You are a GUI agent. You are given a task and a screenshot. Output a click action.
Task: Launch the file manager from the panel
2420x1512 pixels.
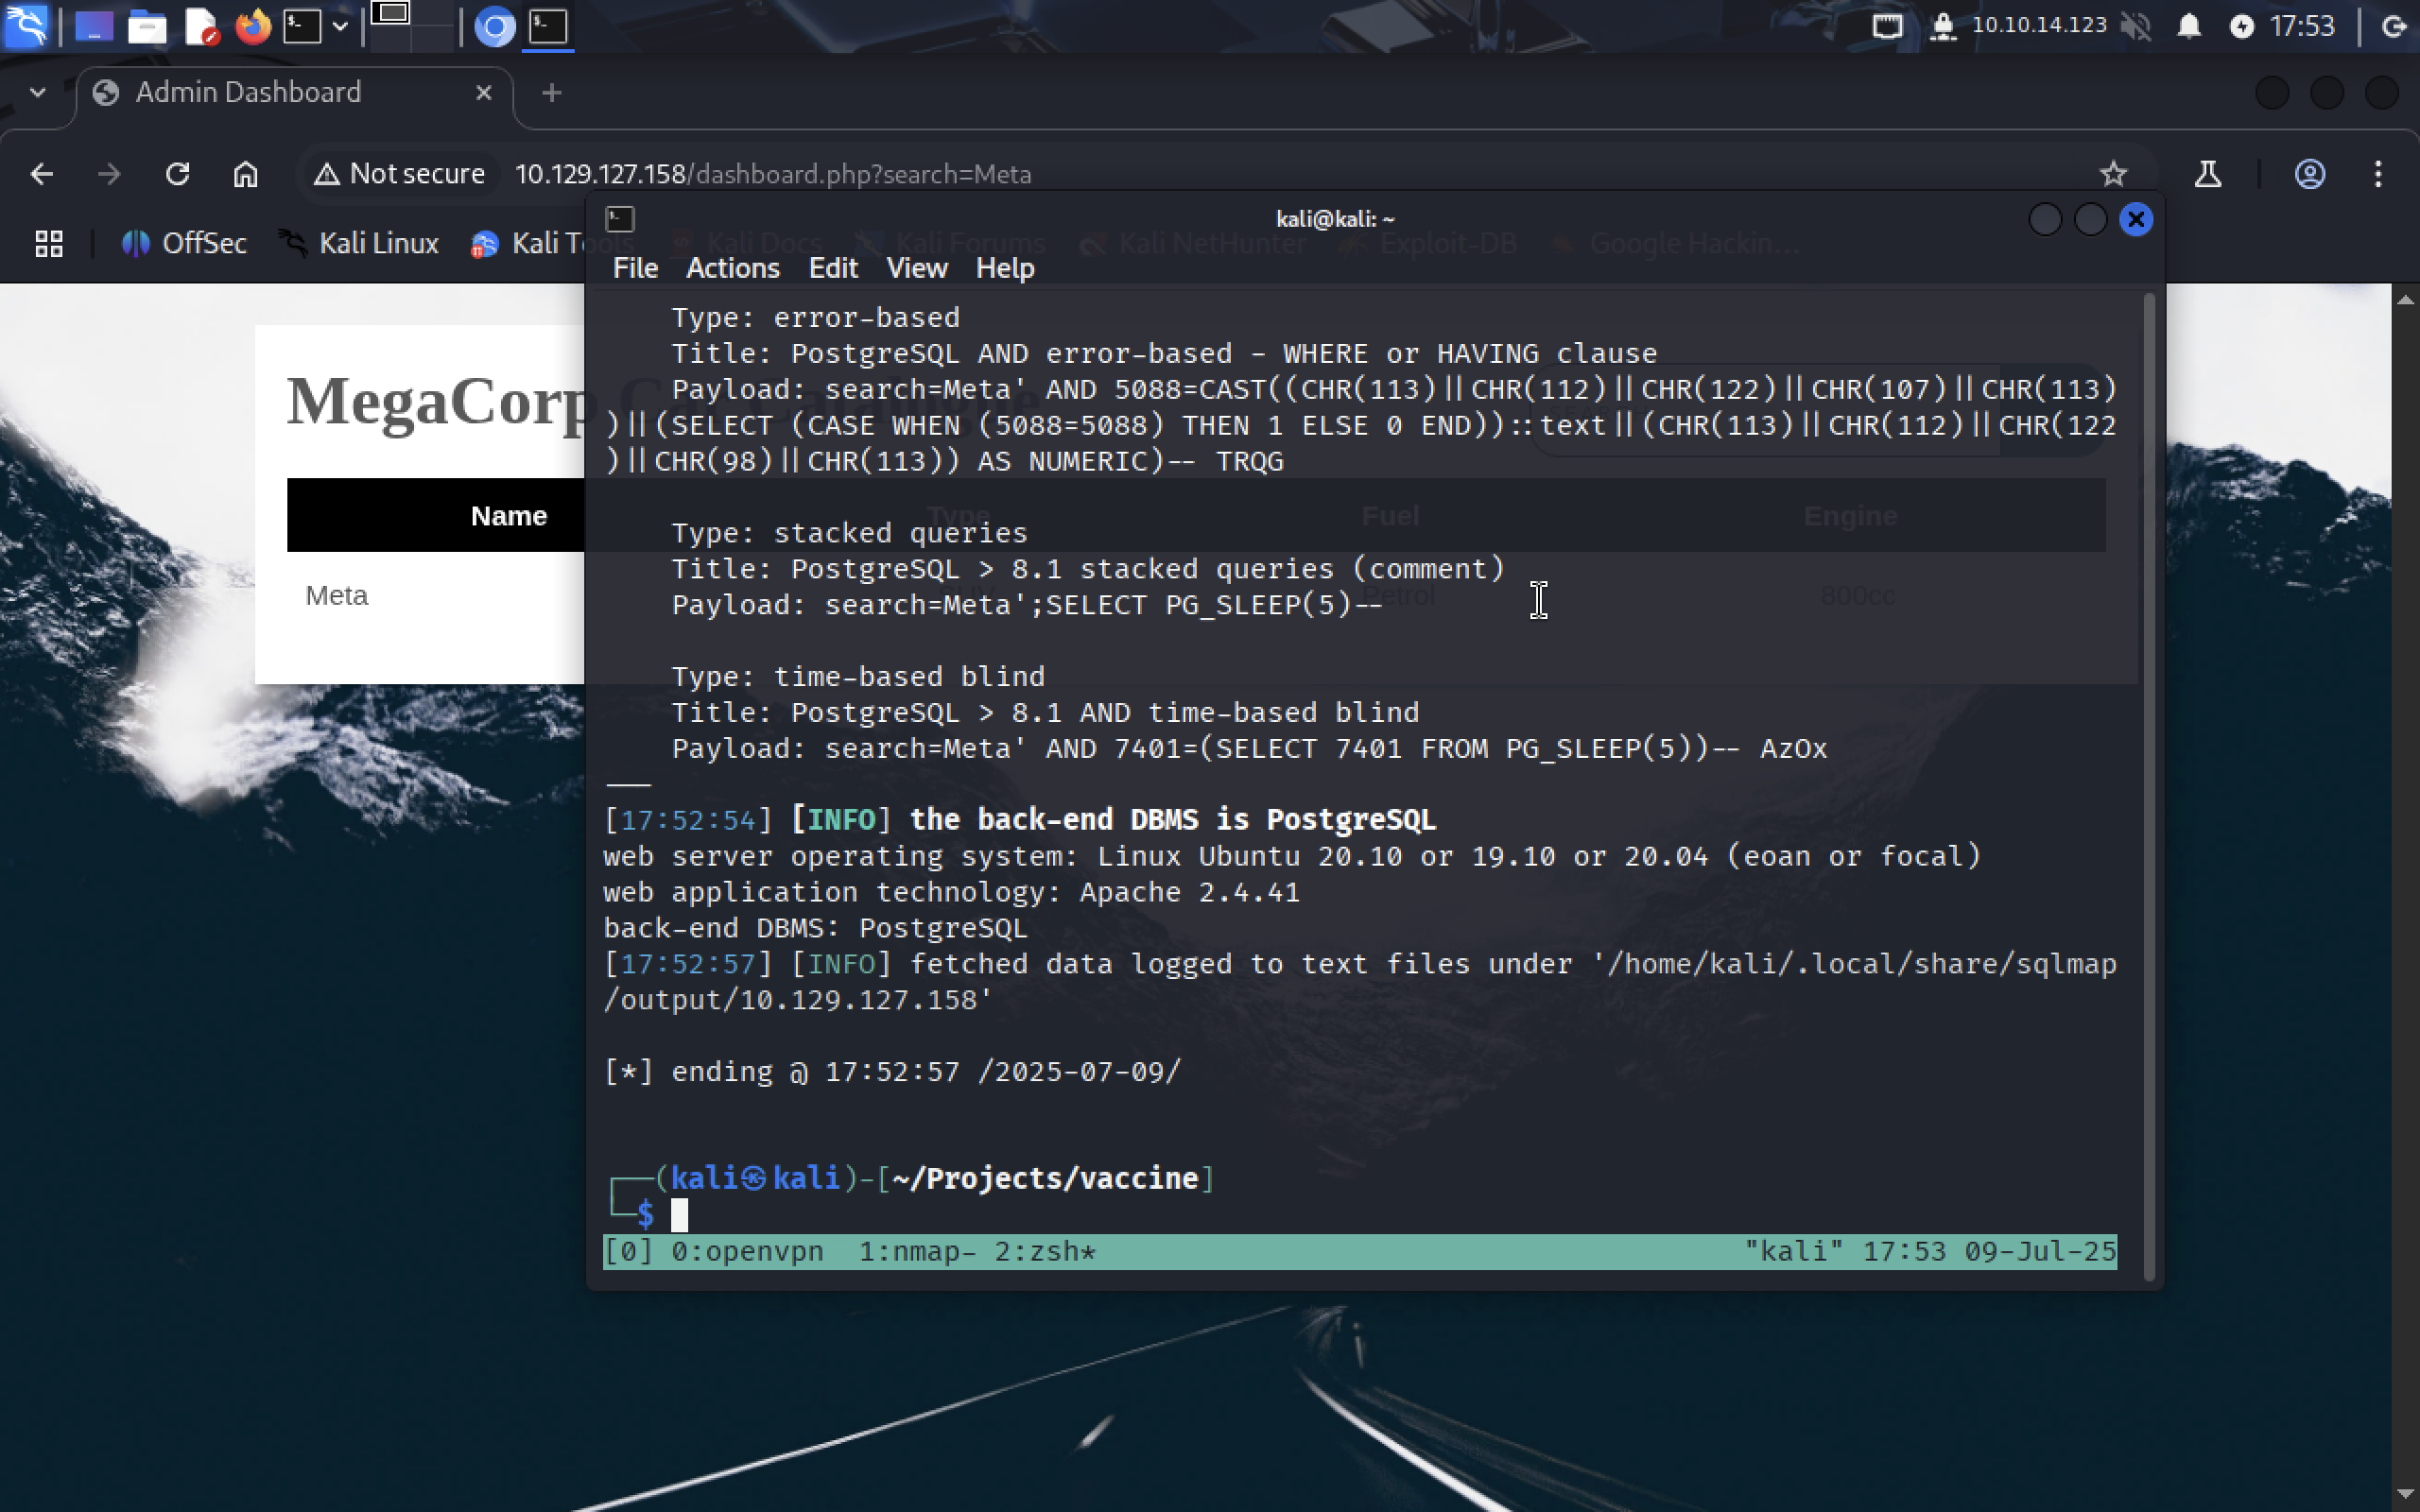pyautogui.click(x=147, y=26)
